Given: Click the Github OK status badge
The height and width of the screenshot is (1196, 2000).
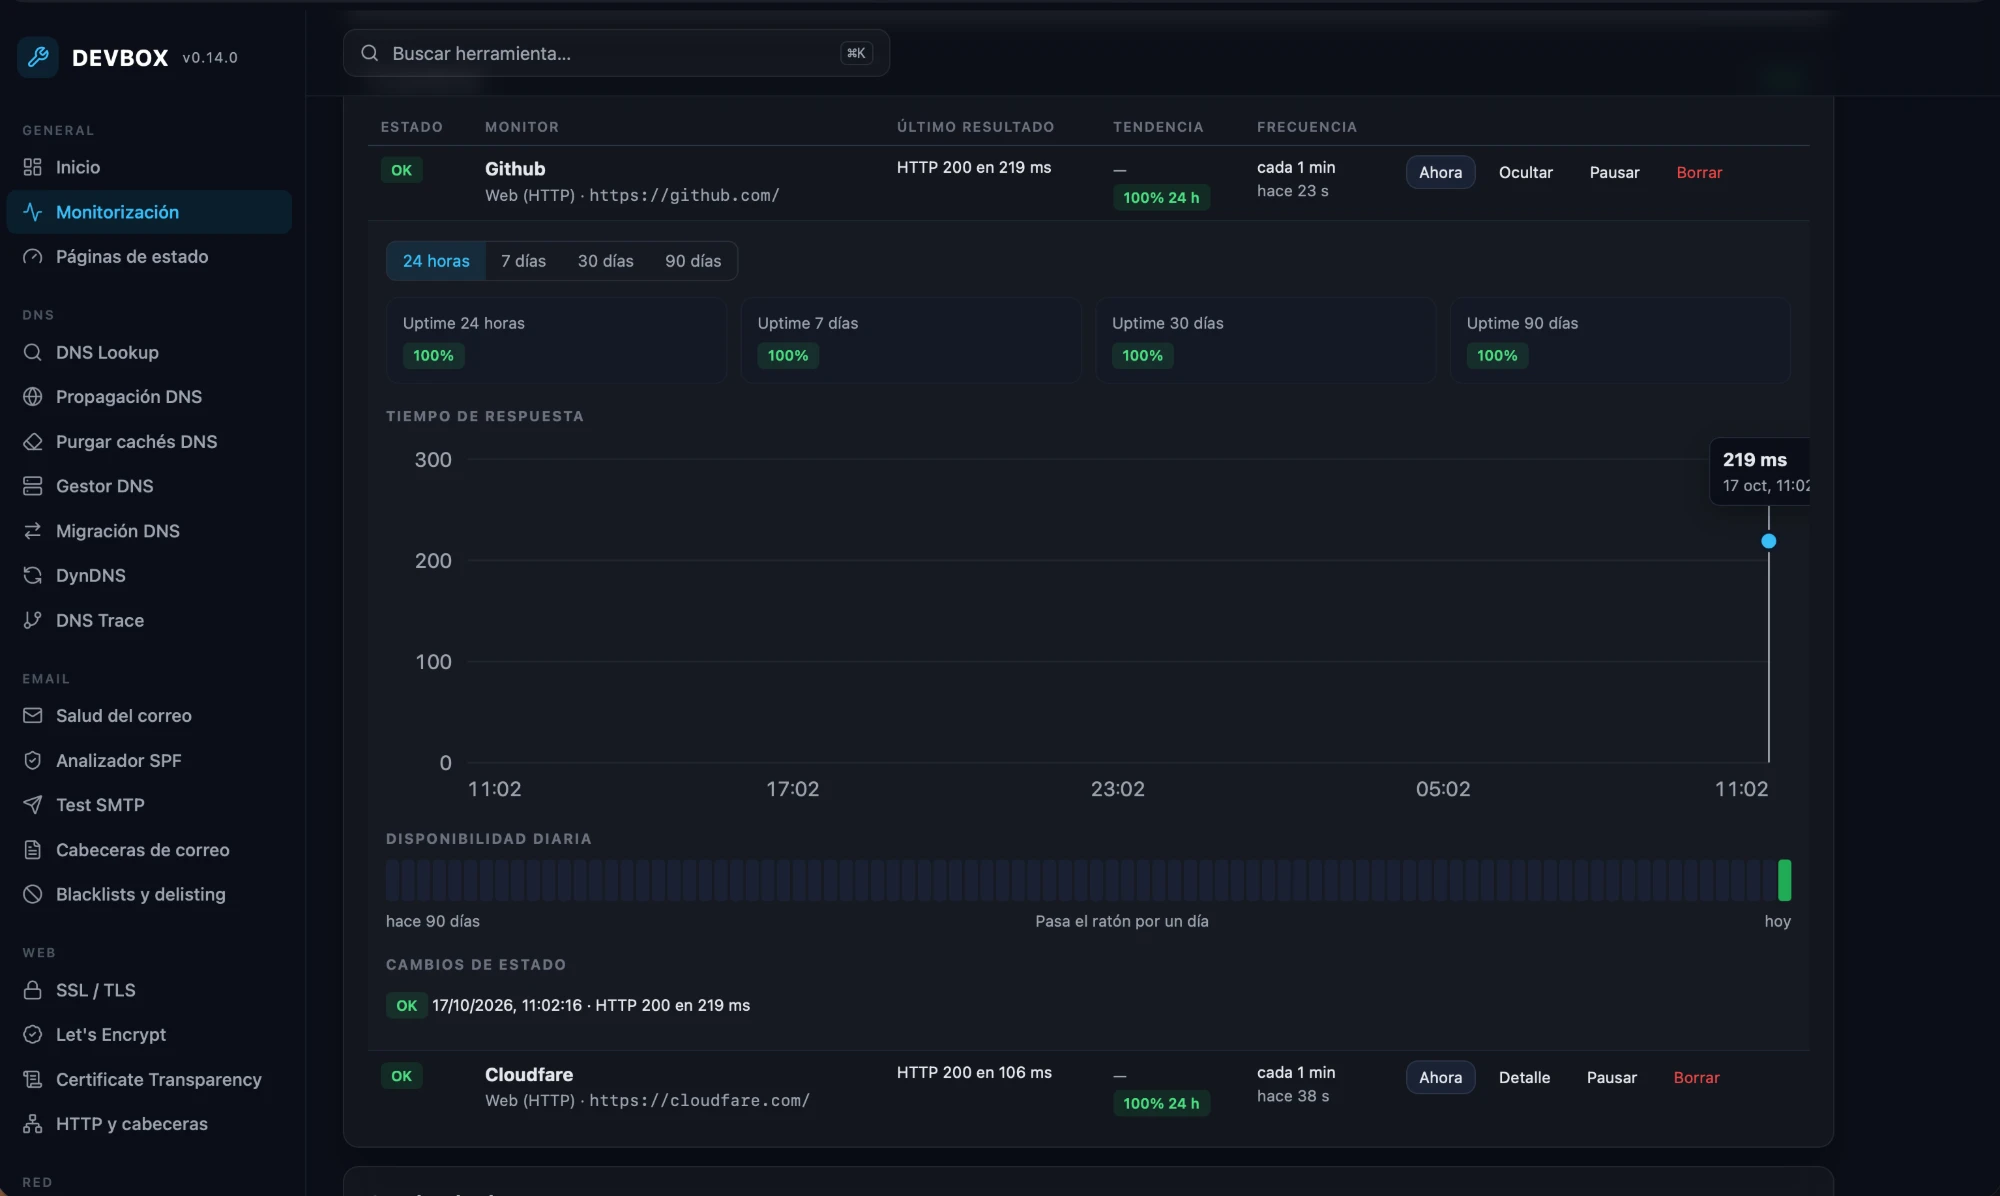Looking at the screenshot, I should click(x=401, y=170).
